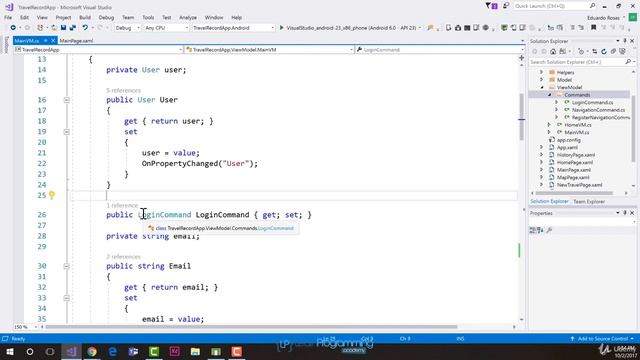Click the Undo arrow icon
640x360 pixels.
tap(85, 28)
